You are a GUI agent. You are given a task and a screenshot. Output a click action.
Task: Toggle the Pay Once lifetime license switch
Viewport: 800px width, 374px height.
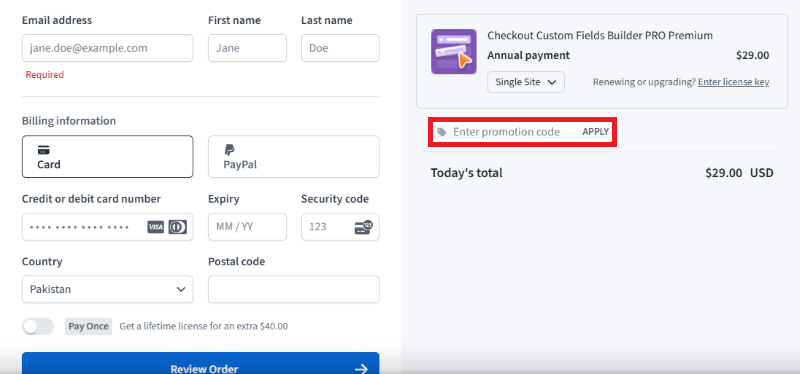38,327
